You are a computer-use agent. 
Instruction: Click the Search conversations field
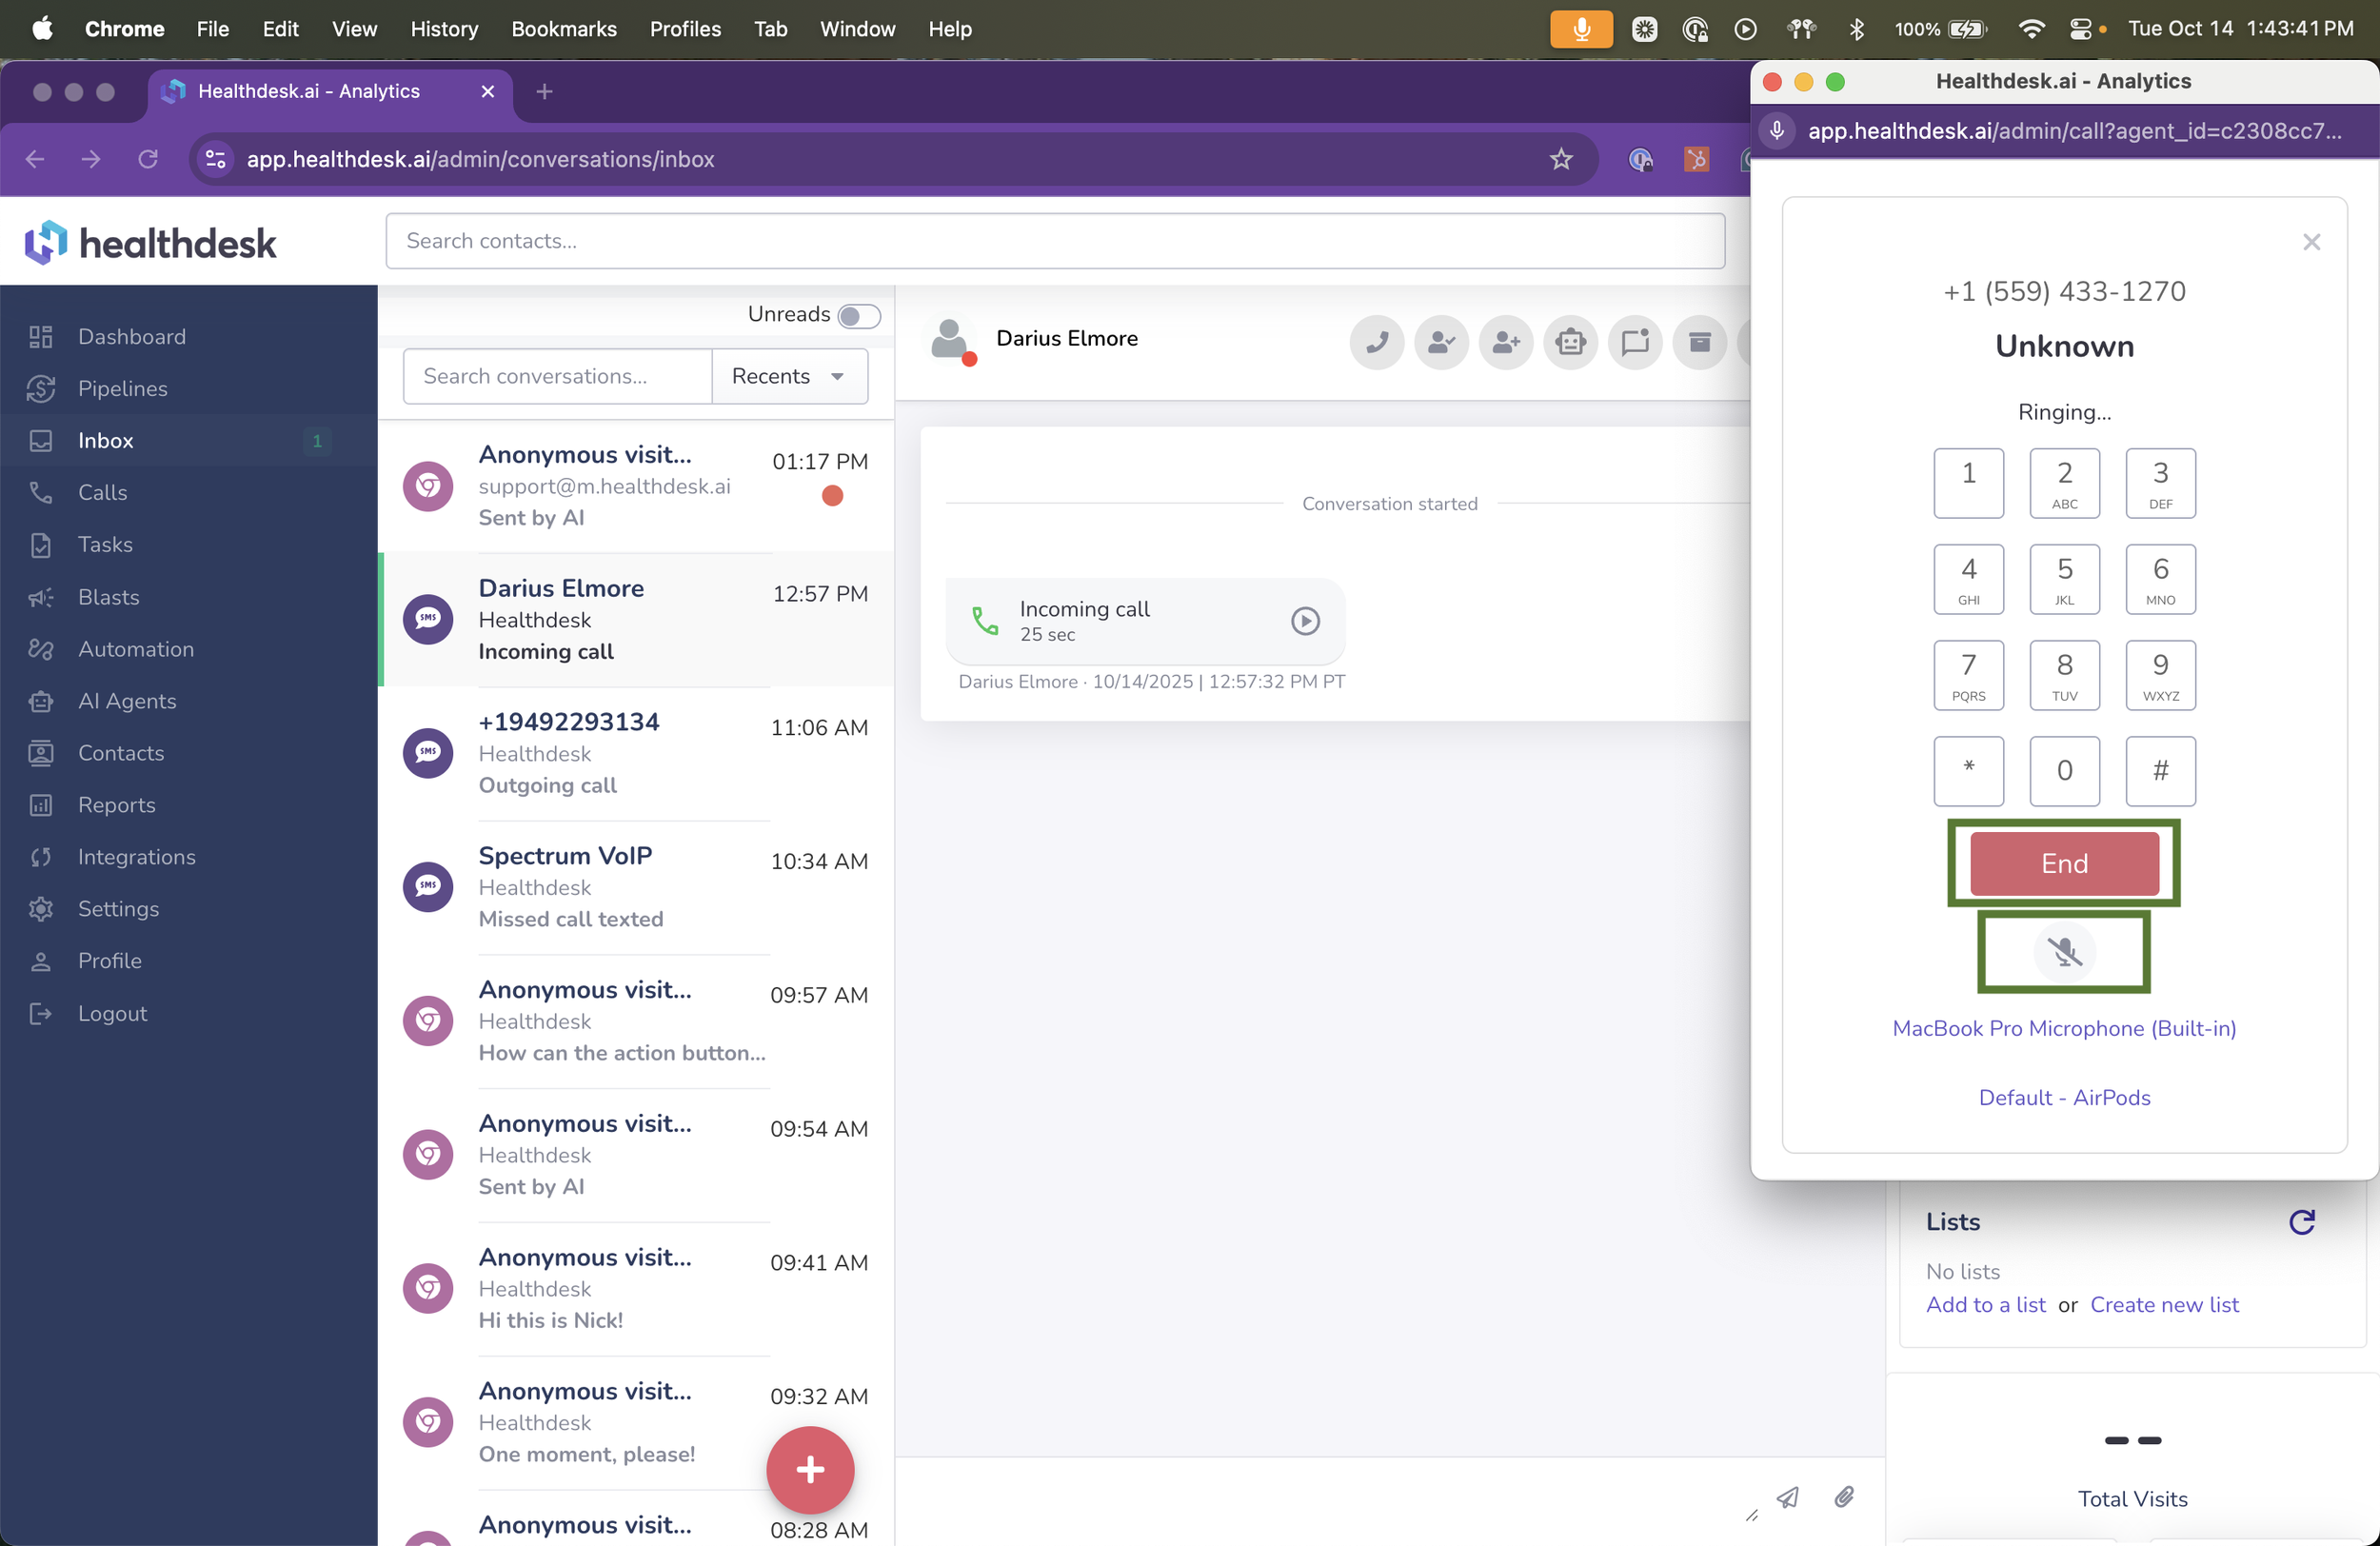(x=557, y=376)
